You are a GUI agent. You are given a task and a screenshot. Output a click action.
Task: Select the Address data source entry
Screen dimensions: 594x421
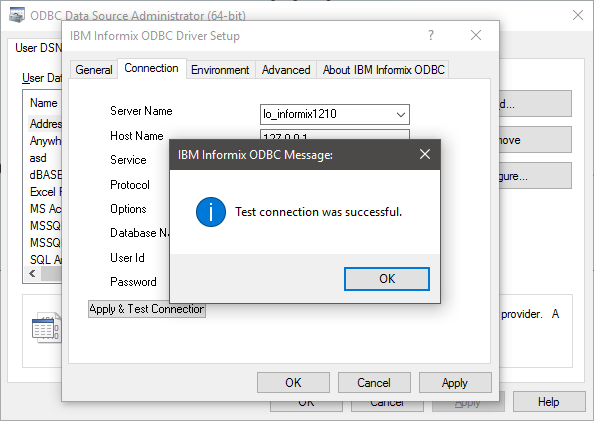[x=45, y=124]
